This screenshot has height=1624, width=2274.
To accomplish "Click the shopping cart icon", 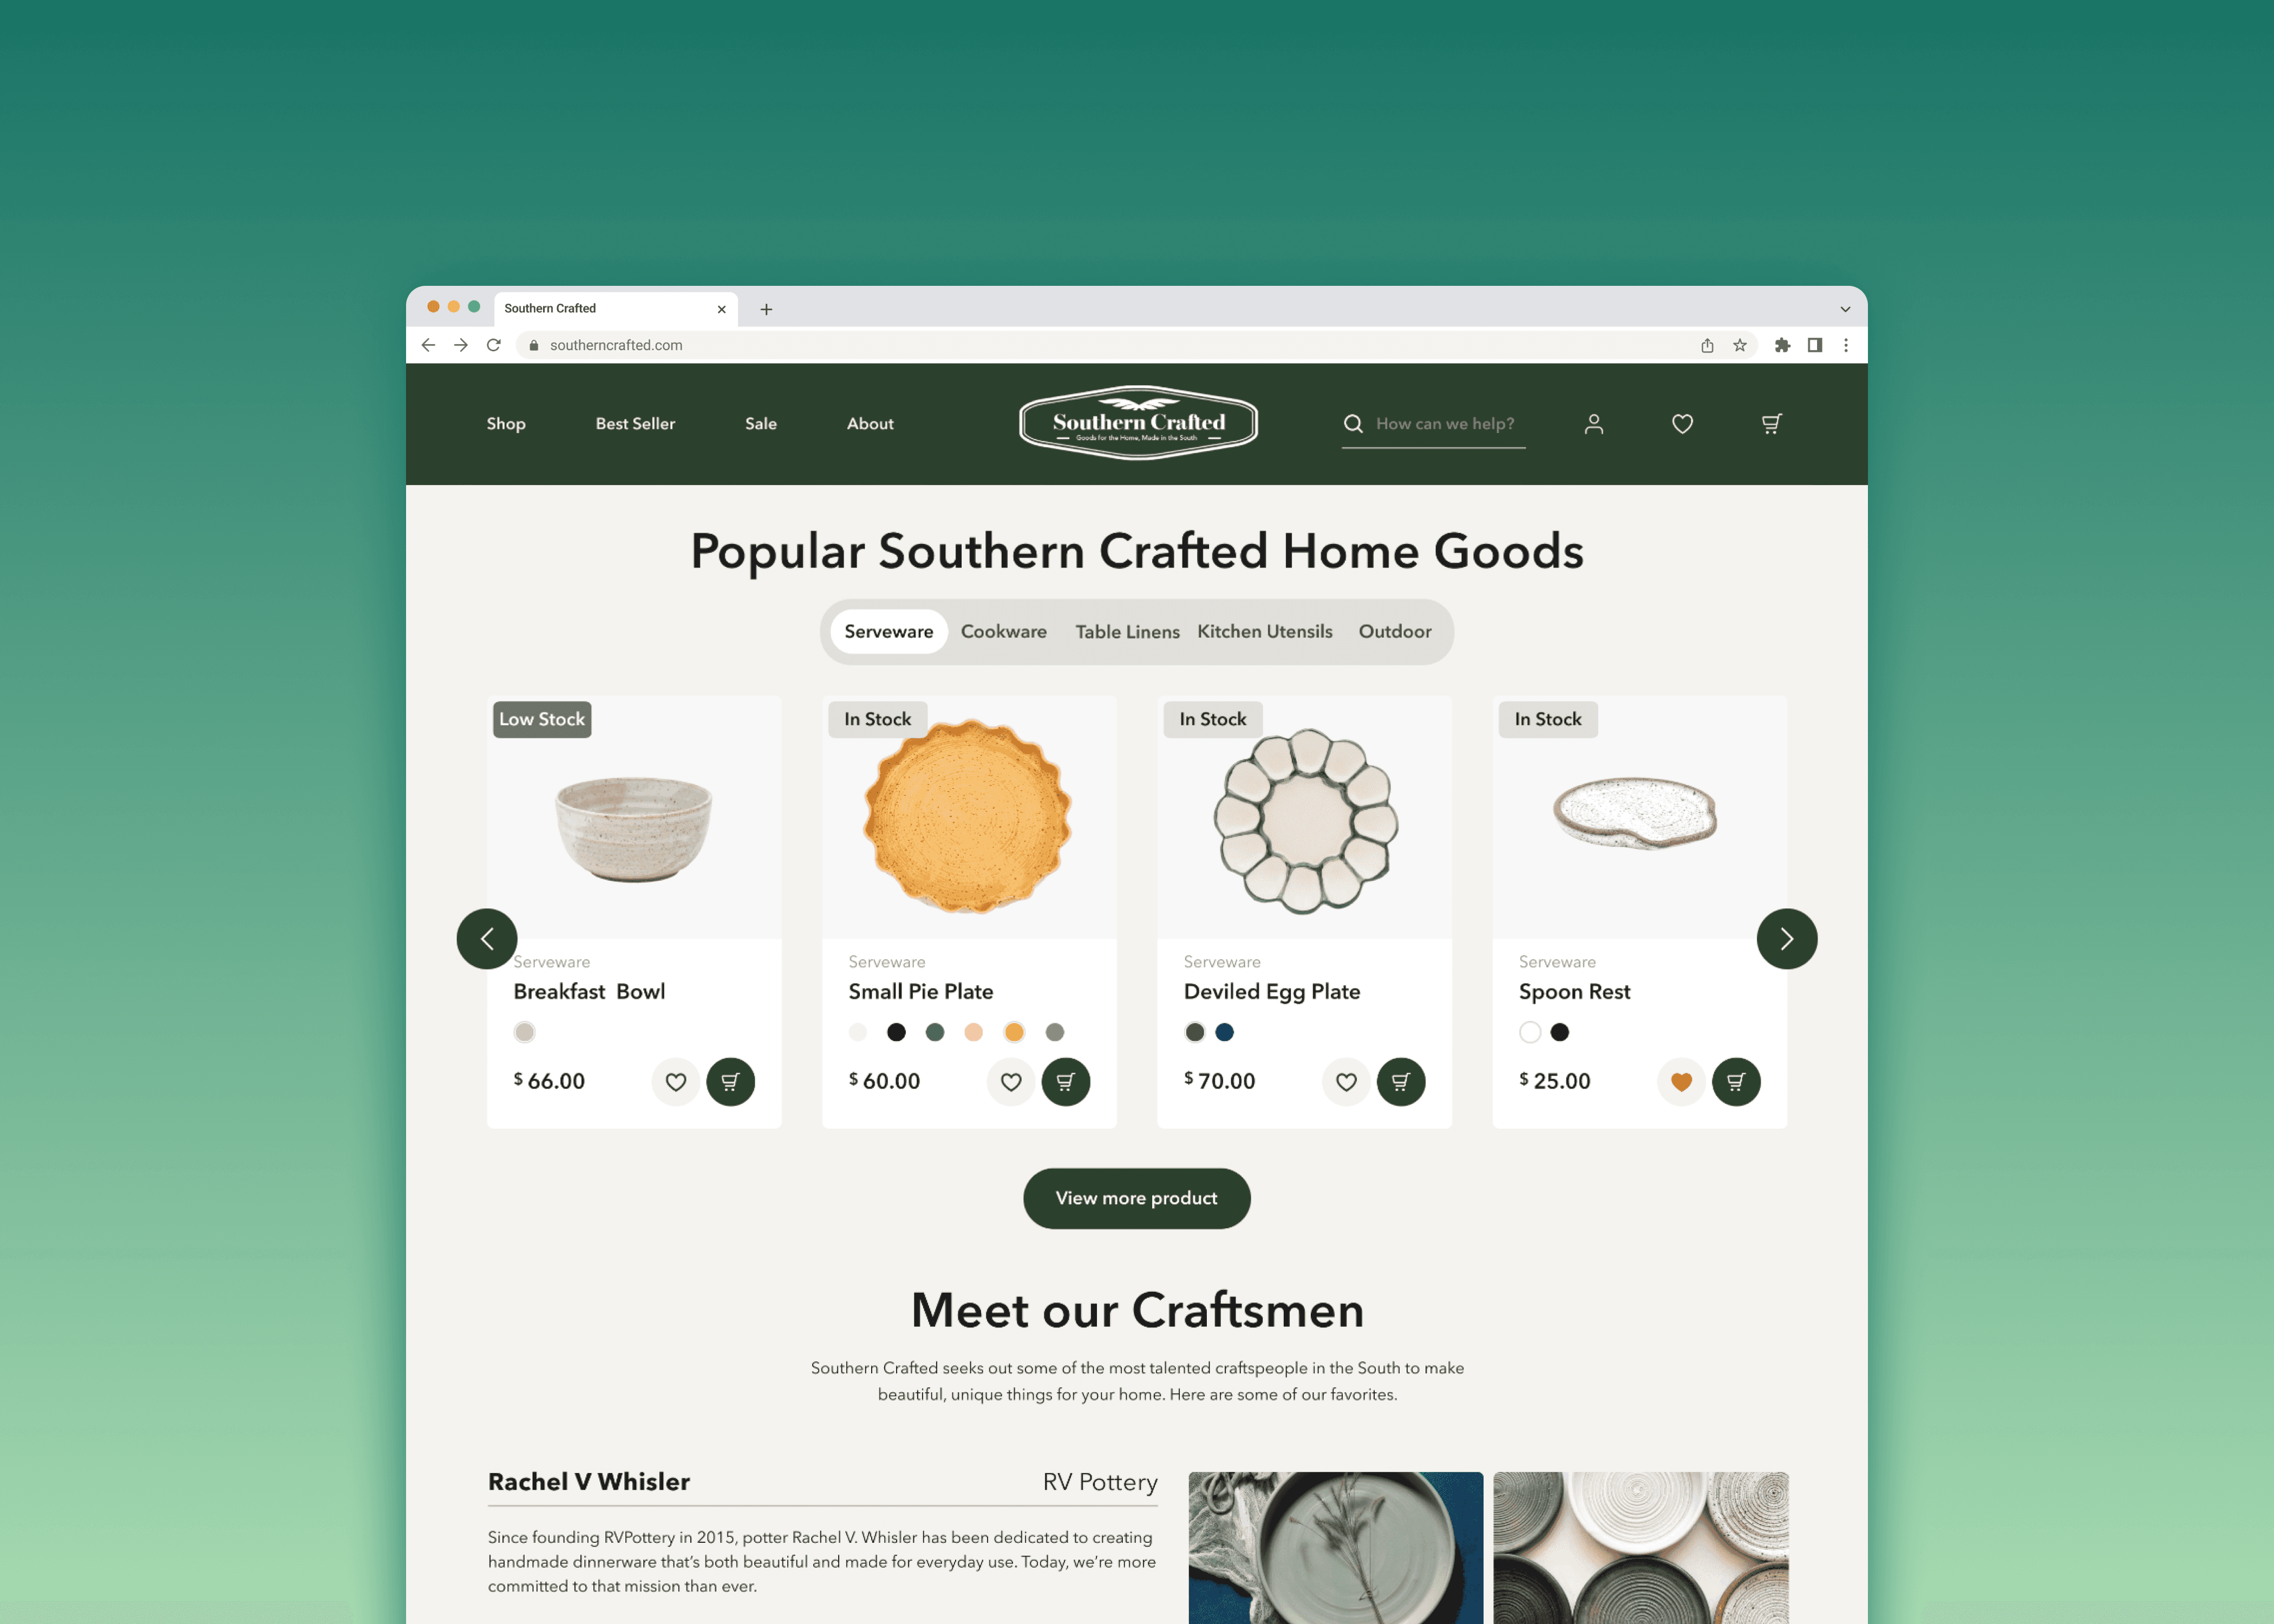I will click(x=1769, y=423).
